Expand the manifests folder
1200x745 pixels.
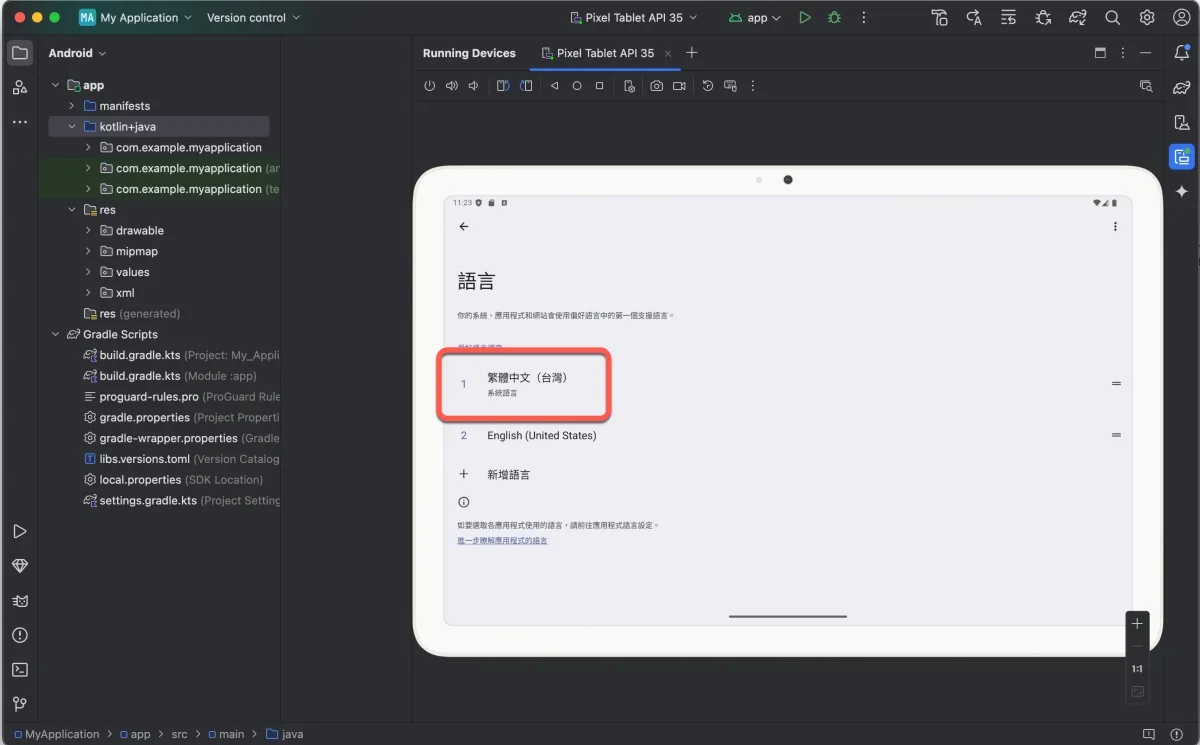pyautogui.click(x=71, y=106)
